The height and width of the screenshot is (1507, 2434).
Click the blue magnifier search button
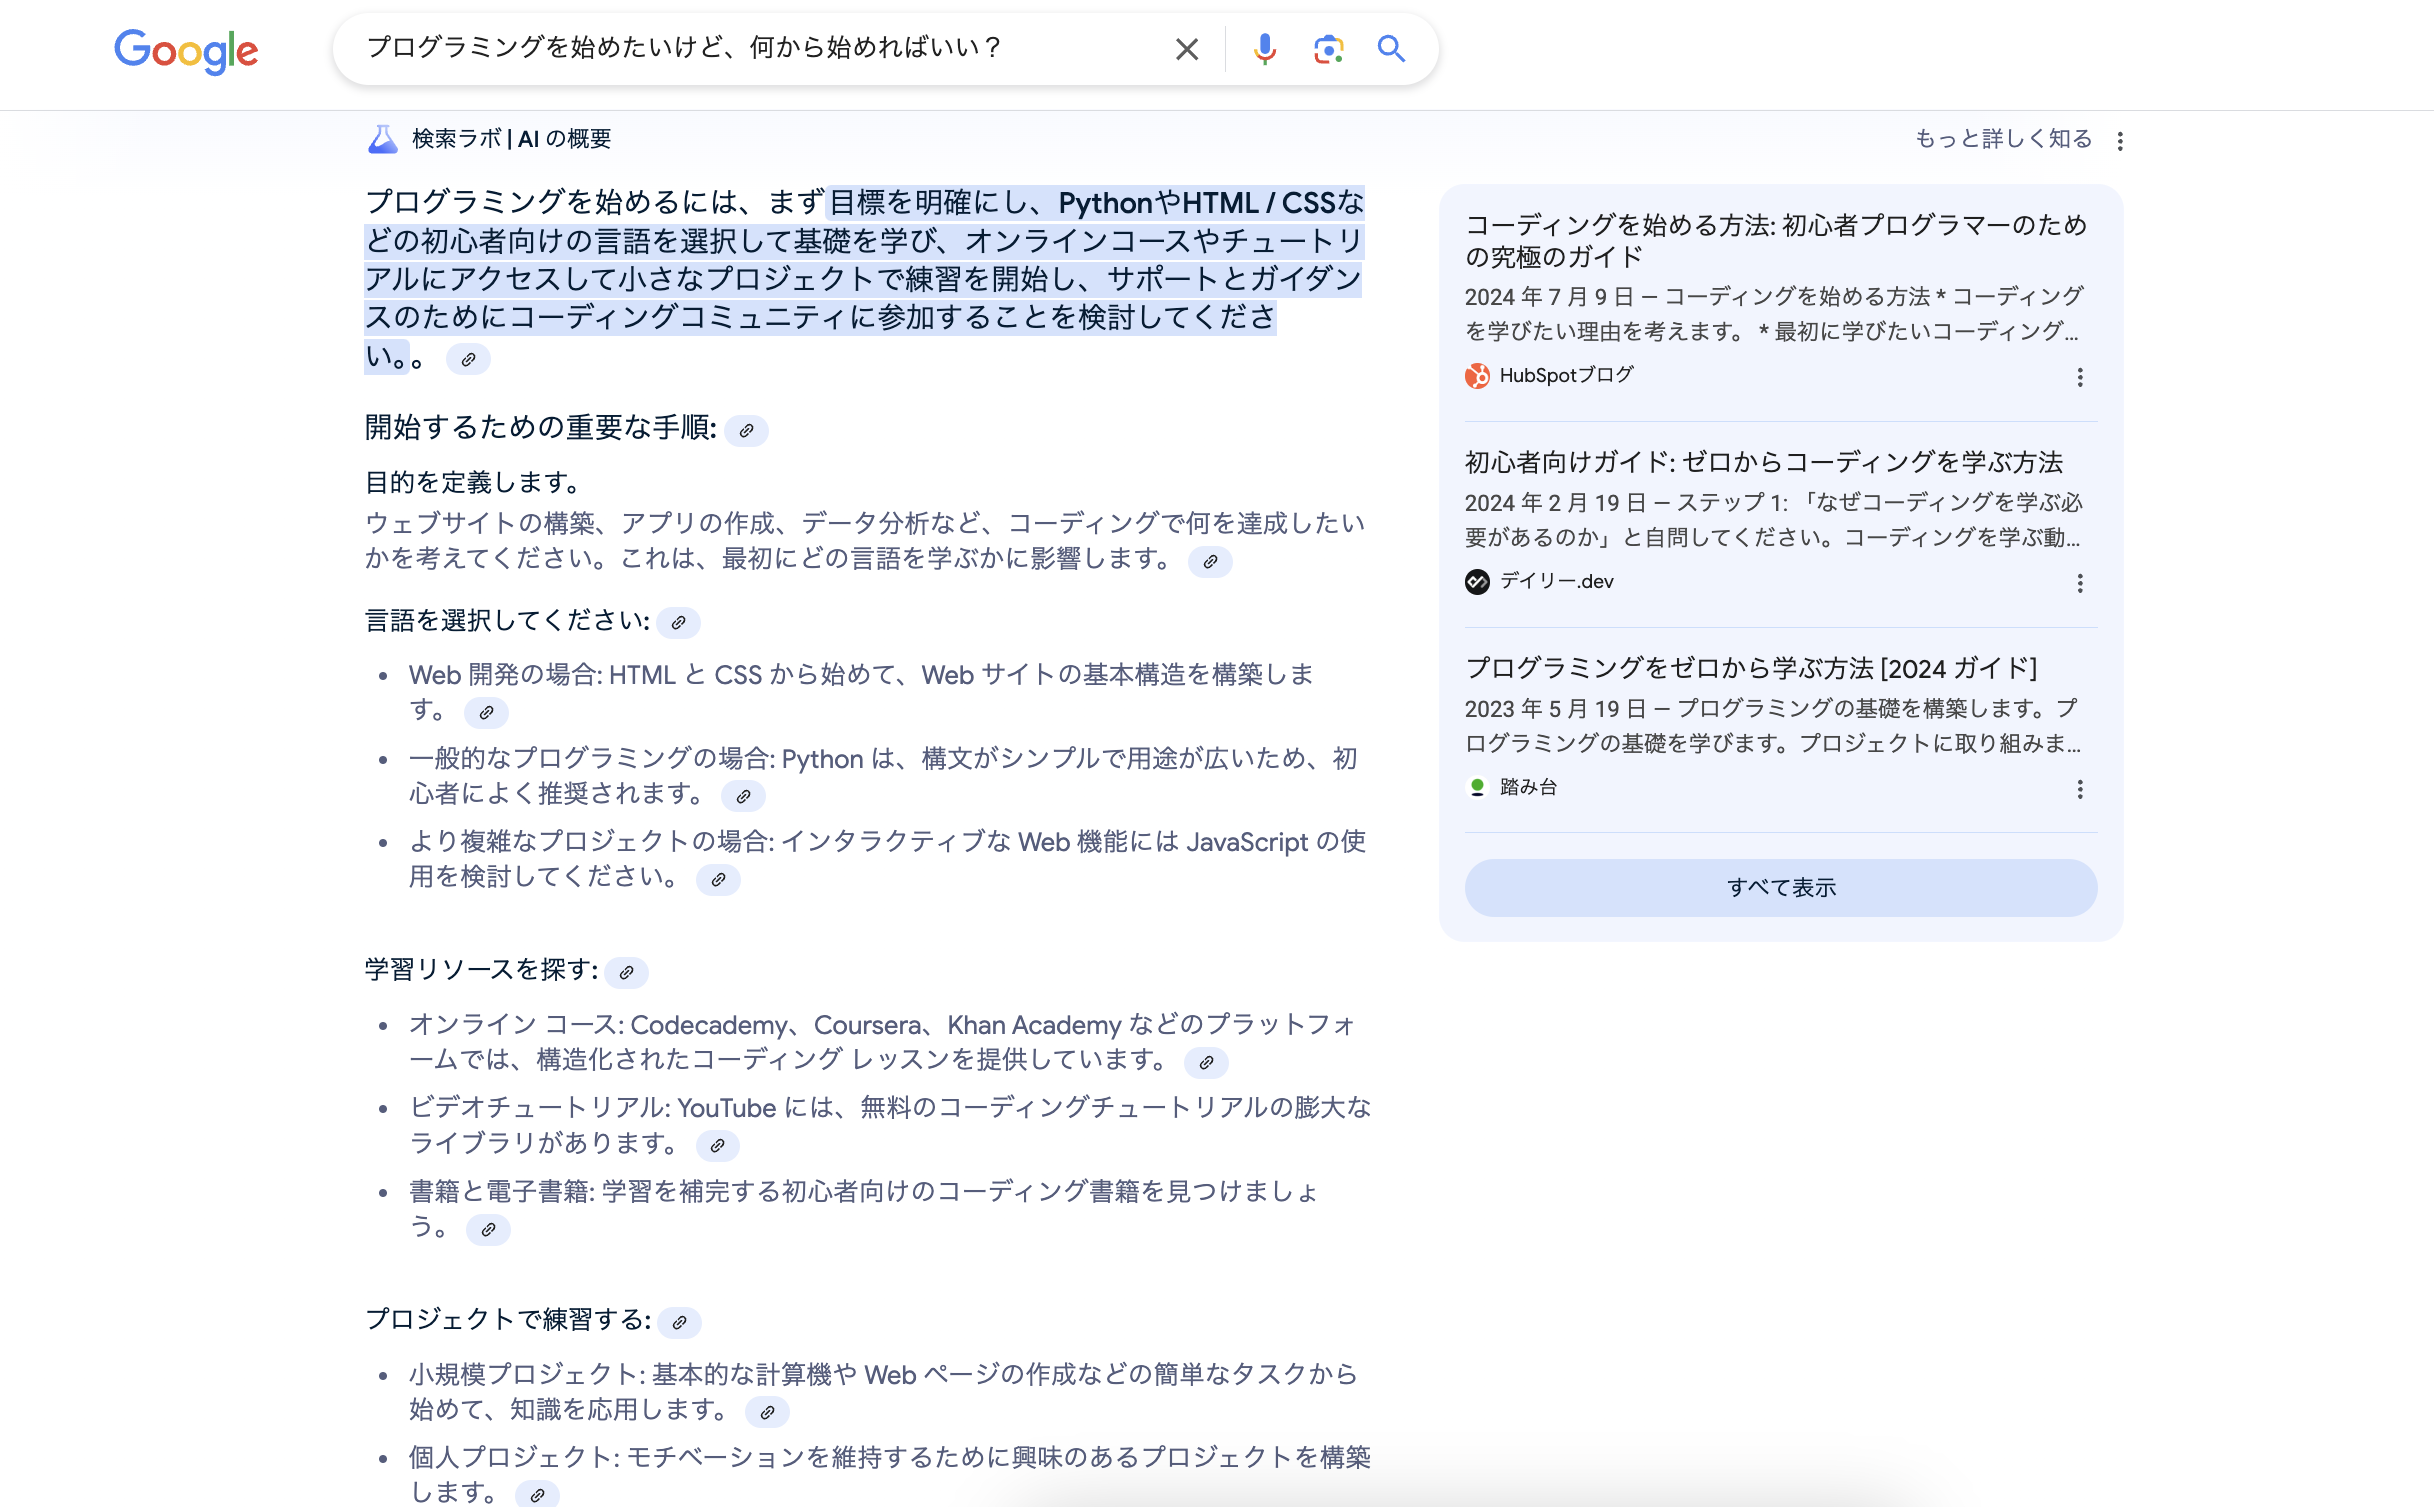(x=1391, y=49)
